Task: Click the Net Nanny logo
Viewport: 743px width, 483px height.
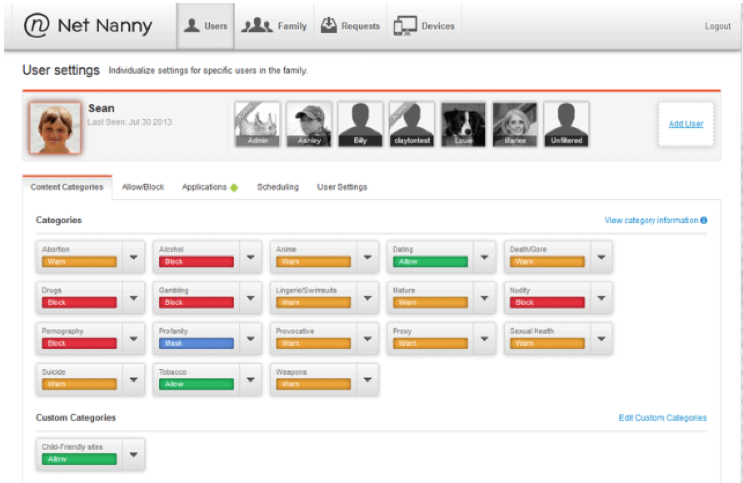Action: pos(88,25)
